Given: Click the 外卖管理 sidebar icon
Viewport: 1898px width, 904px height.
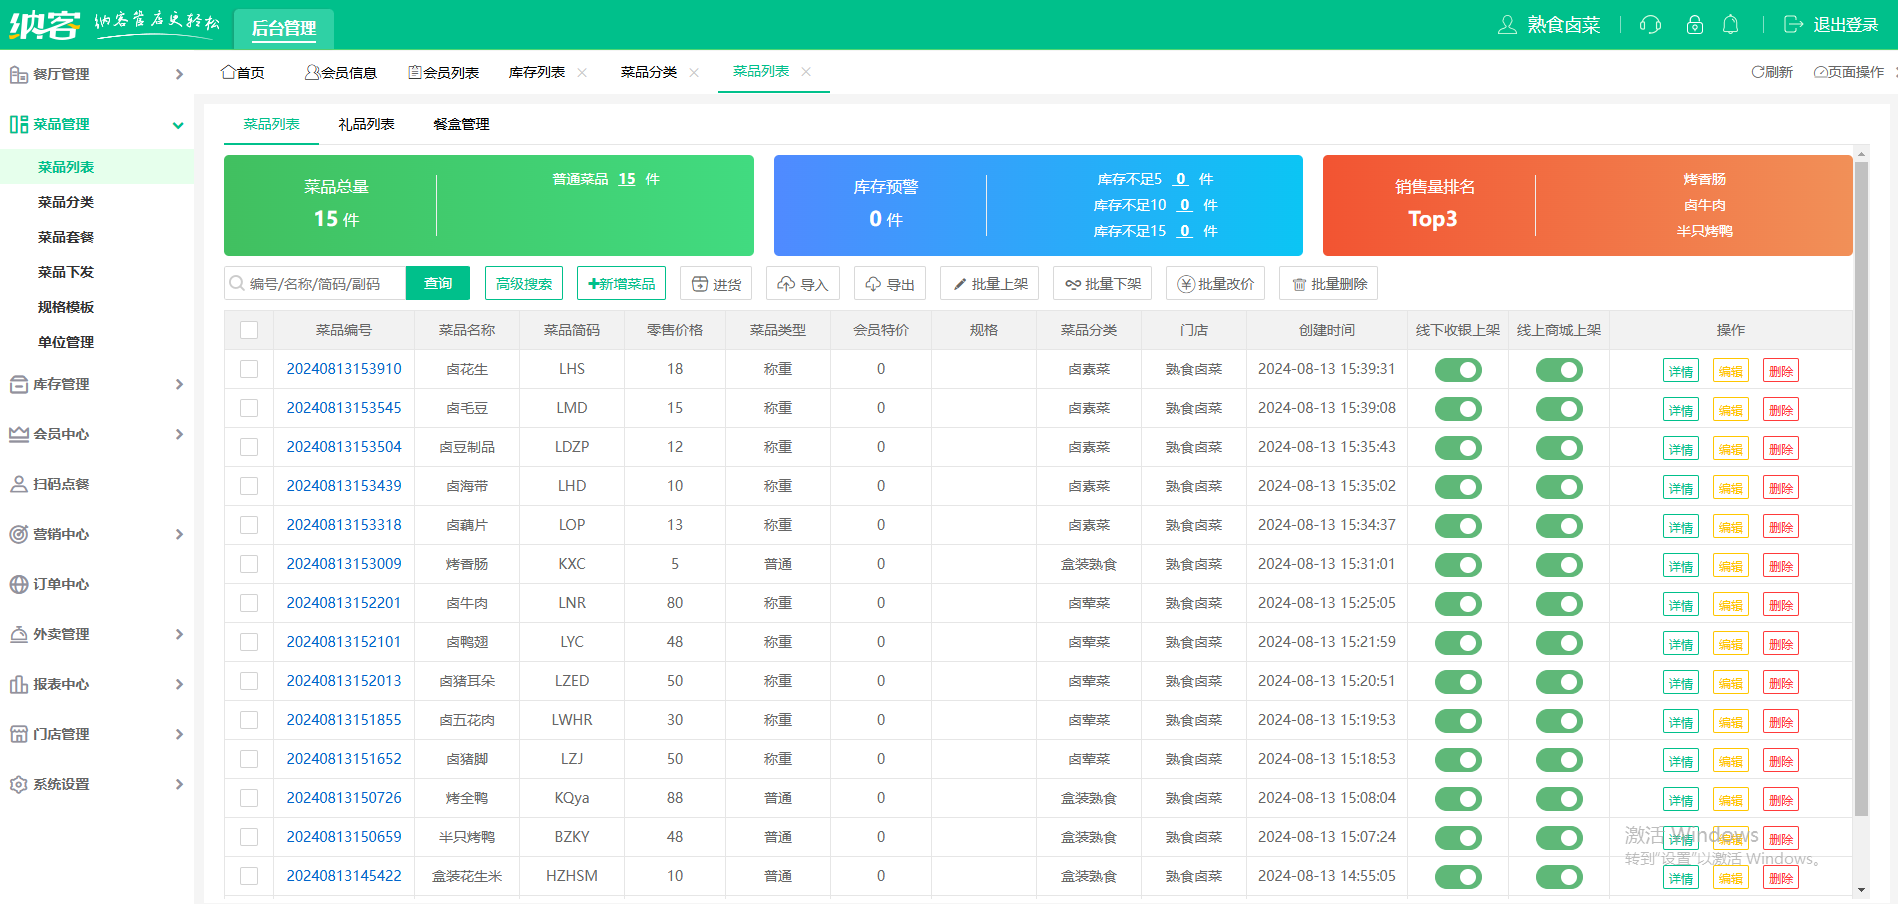Looking at the screenshot, I should (18, 634).
